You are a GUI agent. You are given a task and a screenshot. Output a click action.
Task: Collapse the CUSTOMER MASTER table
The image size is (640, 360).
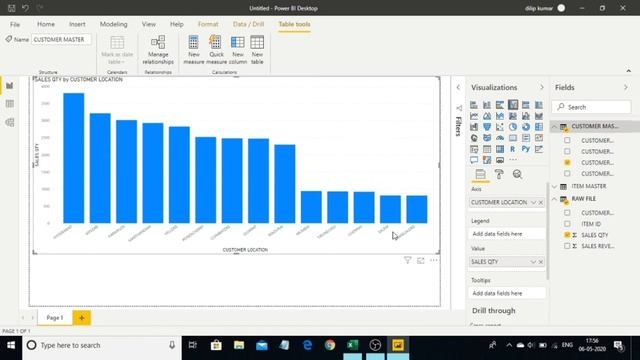(554, 127)
